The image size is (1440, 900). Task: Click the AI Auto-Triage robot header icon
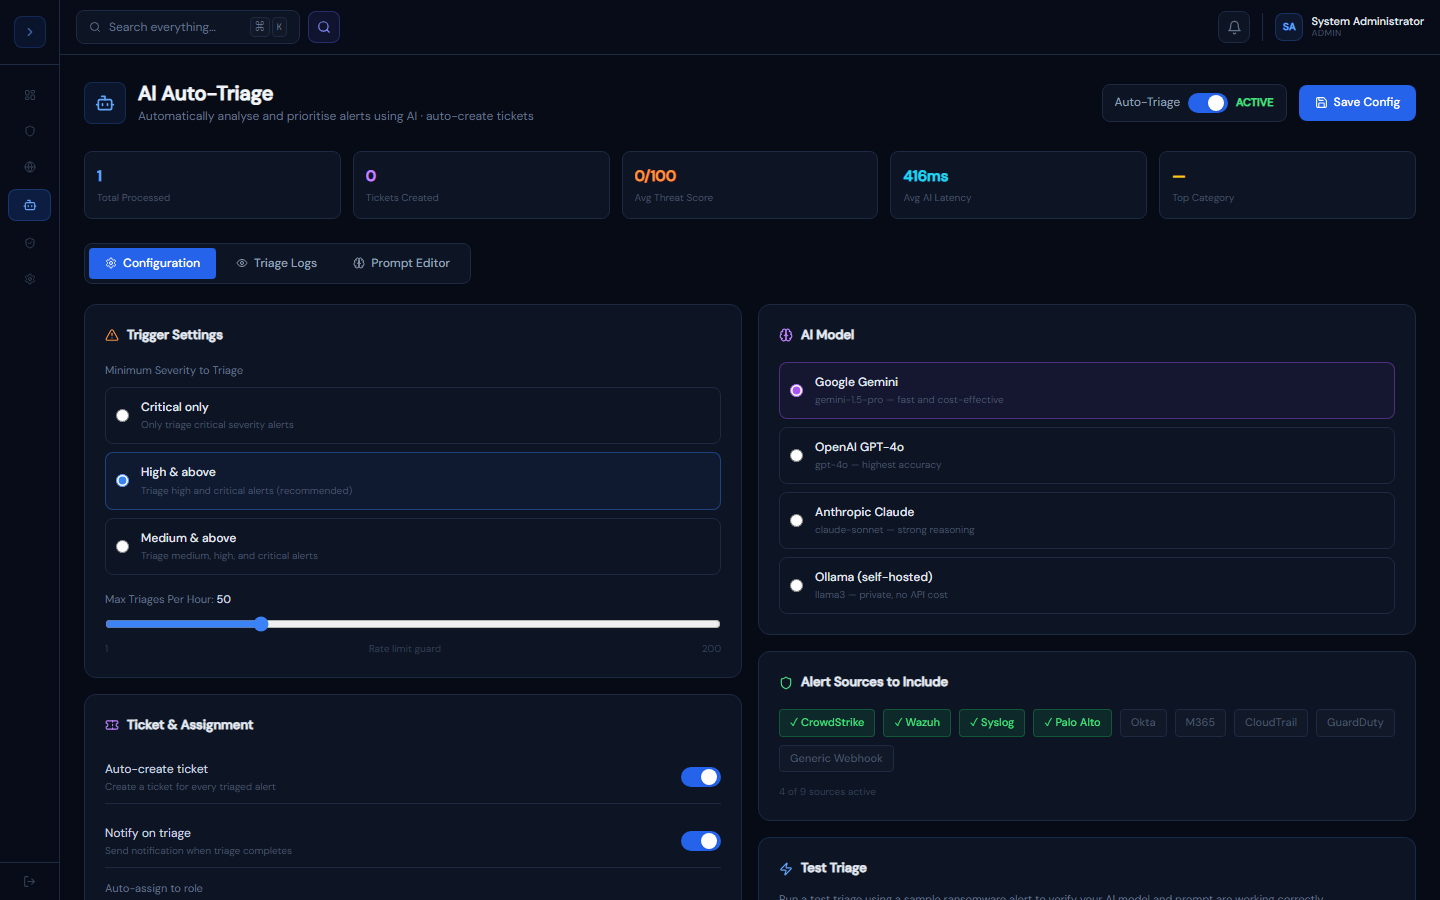105,103
